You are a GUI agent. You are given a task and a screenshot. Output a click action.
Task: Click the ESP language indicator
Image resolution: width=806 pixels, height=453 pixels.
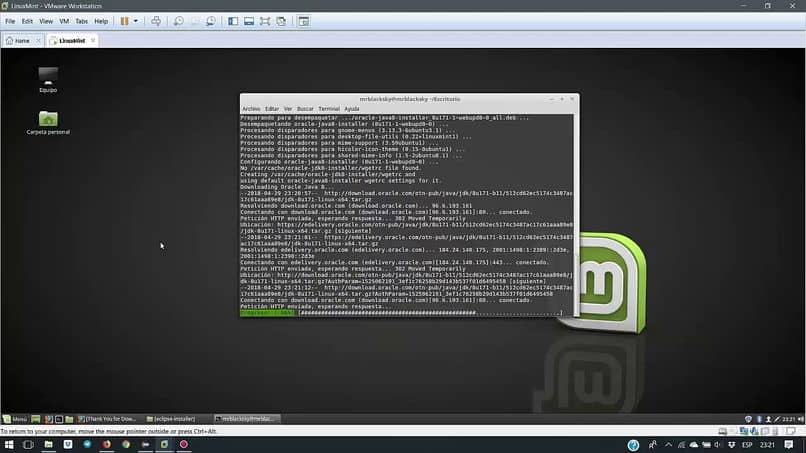pos(747,445)
